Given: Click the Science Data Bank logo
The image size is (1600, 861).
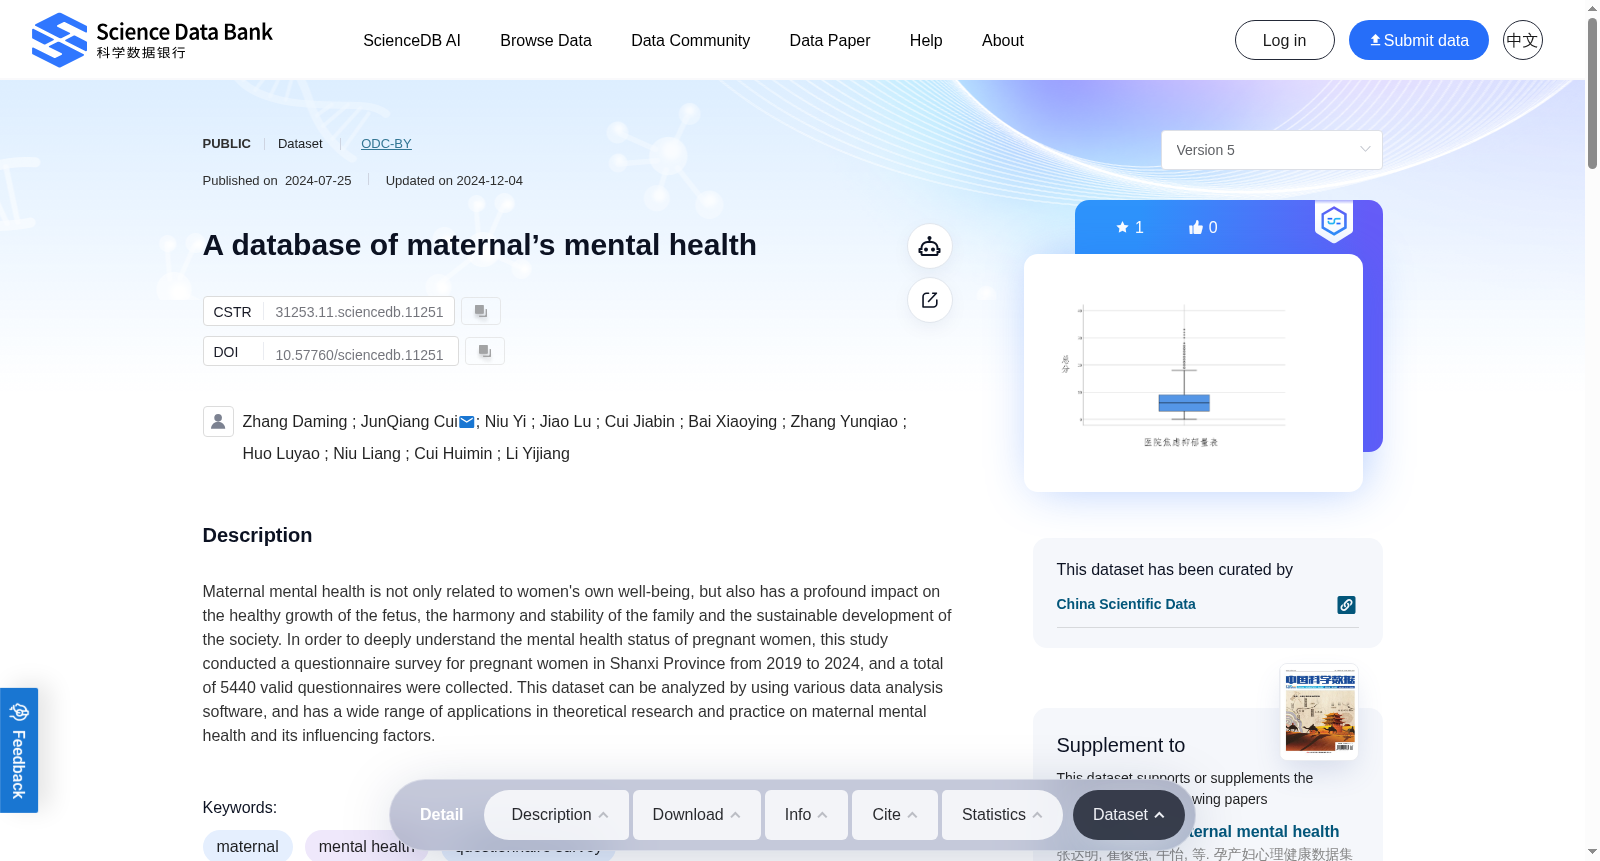Looking at the screenshot, I should pos(152,40).
